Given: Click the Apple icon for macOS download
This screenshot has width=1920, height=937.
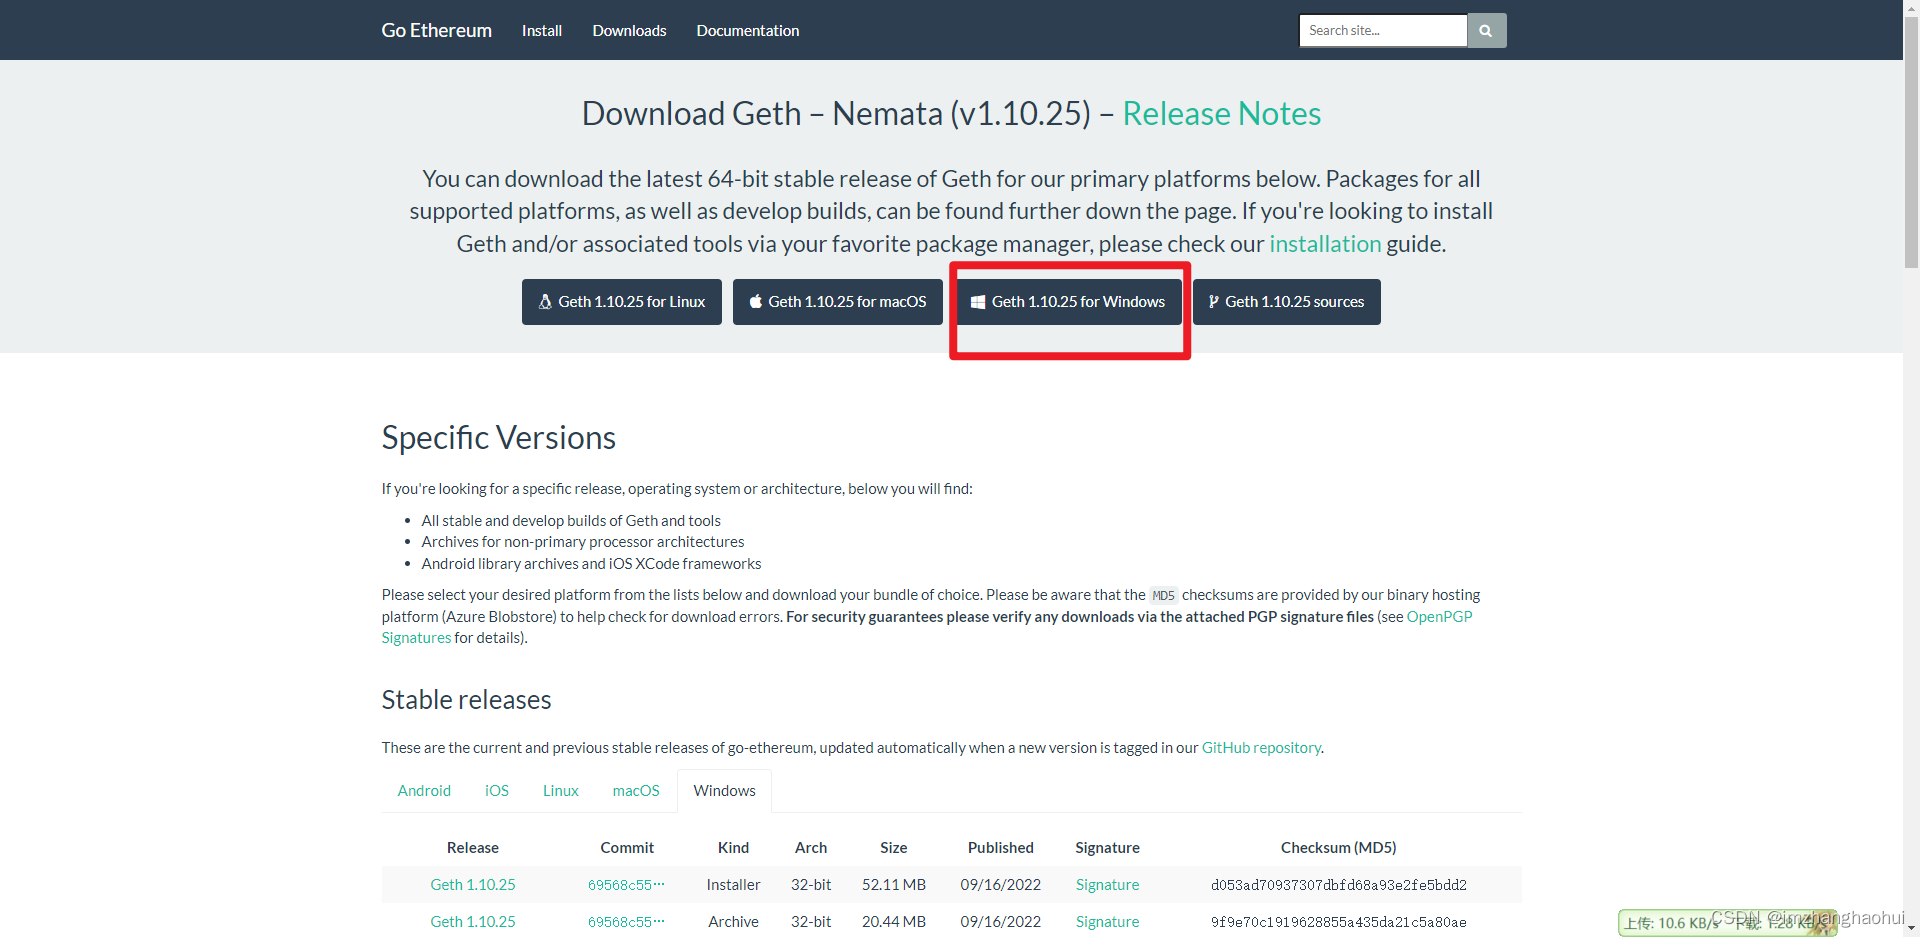Looking at the screenshot, I should [756, 302].
